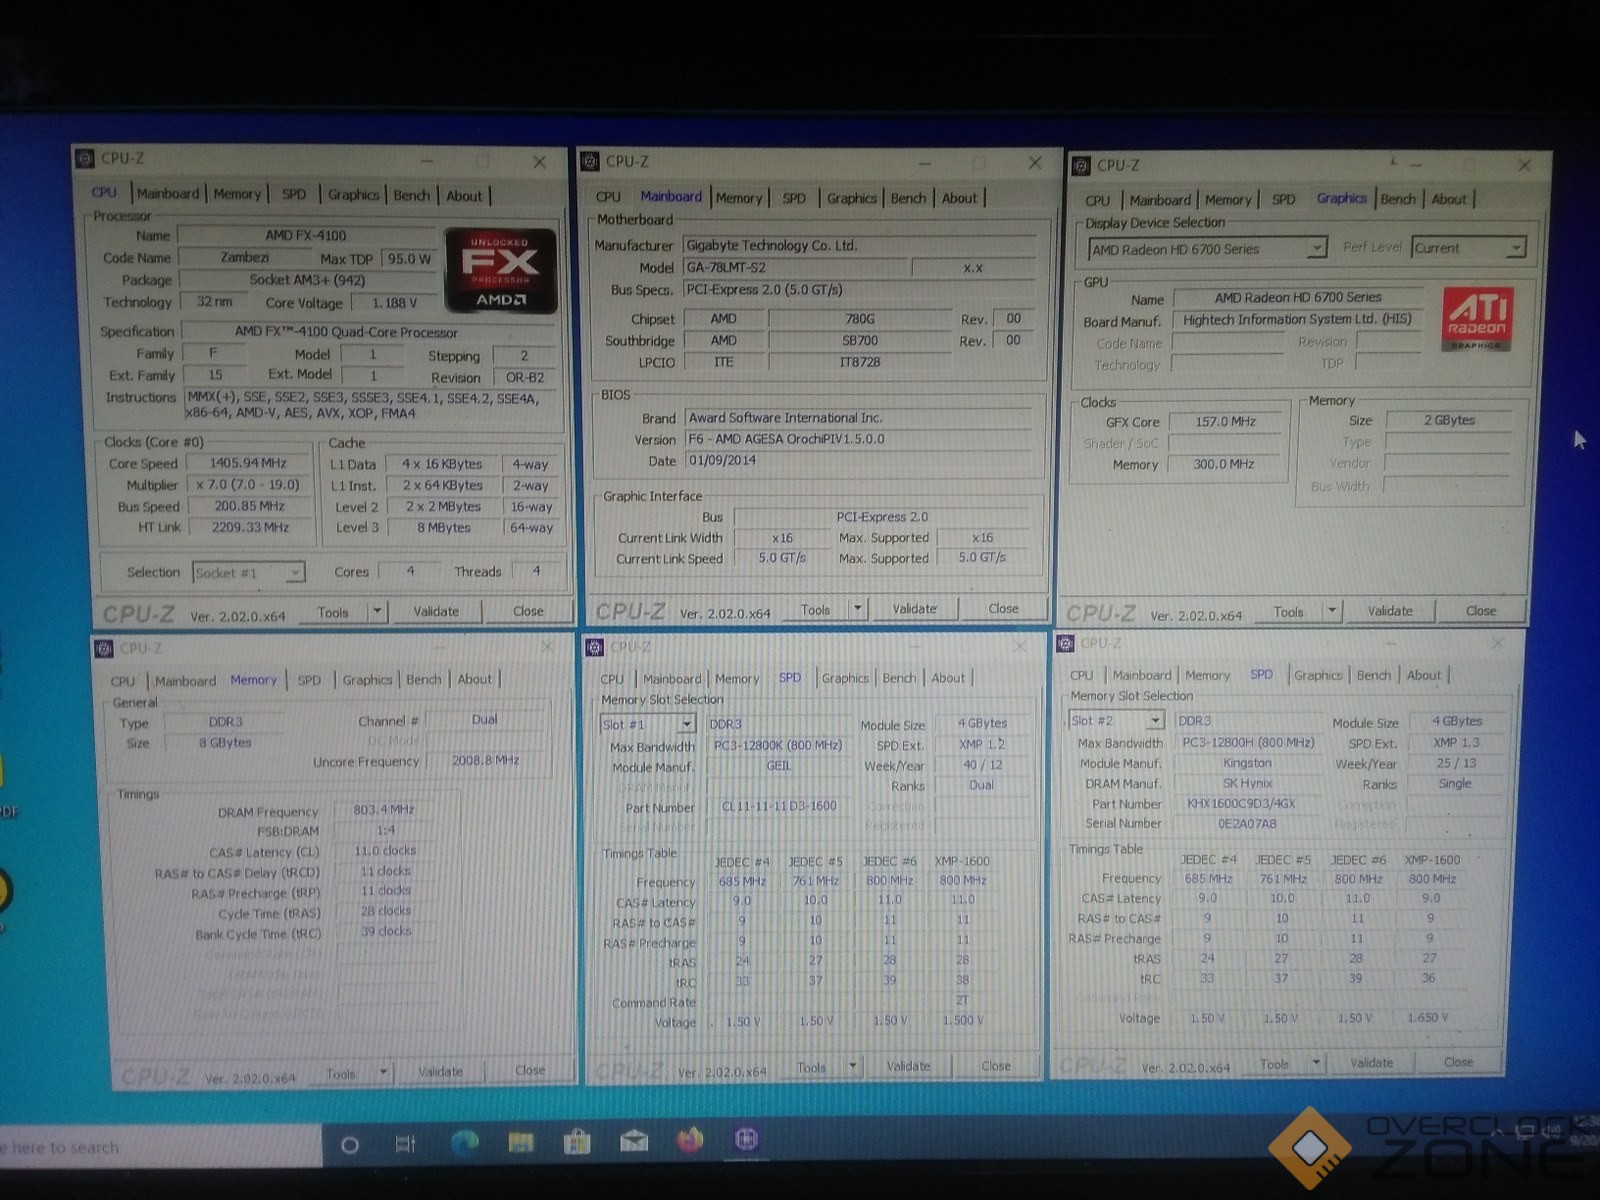
Task: Select the serial number "0E2A07A8"
Action: click(x=1247, y=823)
